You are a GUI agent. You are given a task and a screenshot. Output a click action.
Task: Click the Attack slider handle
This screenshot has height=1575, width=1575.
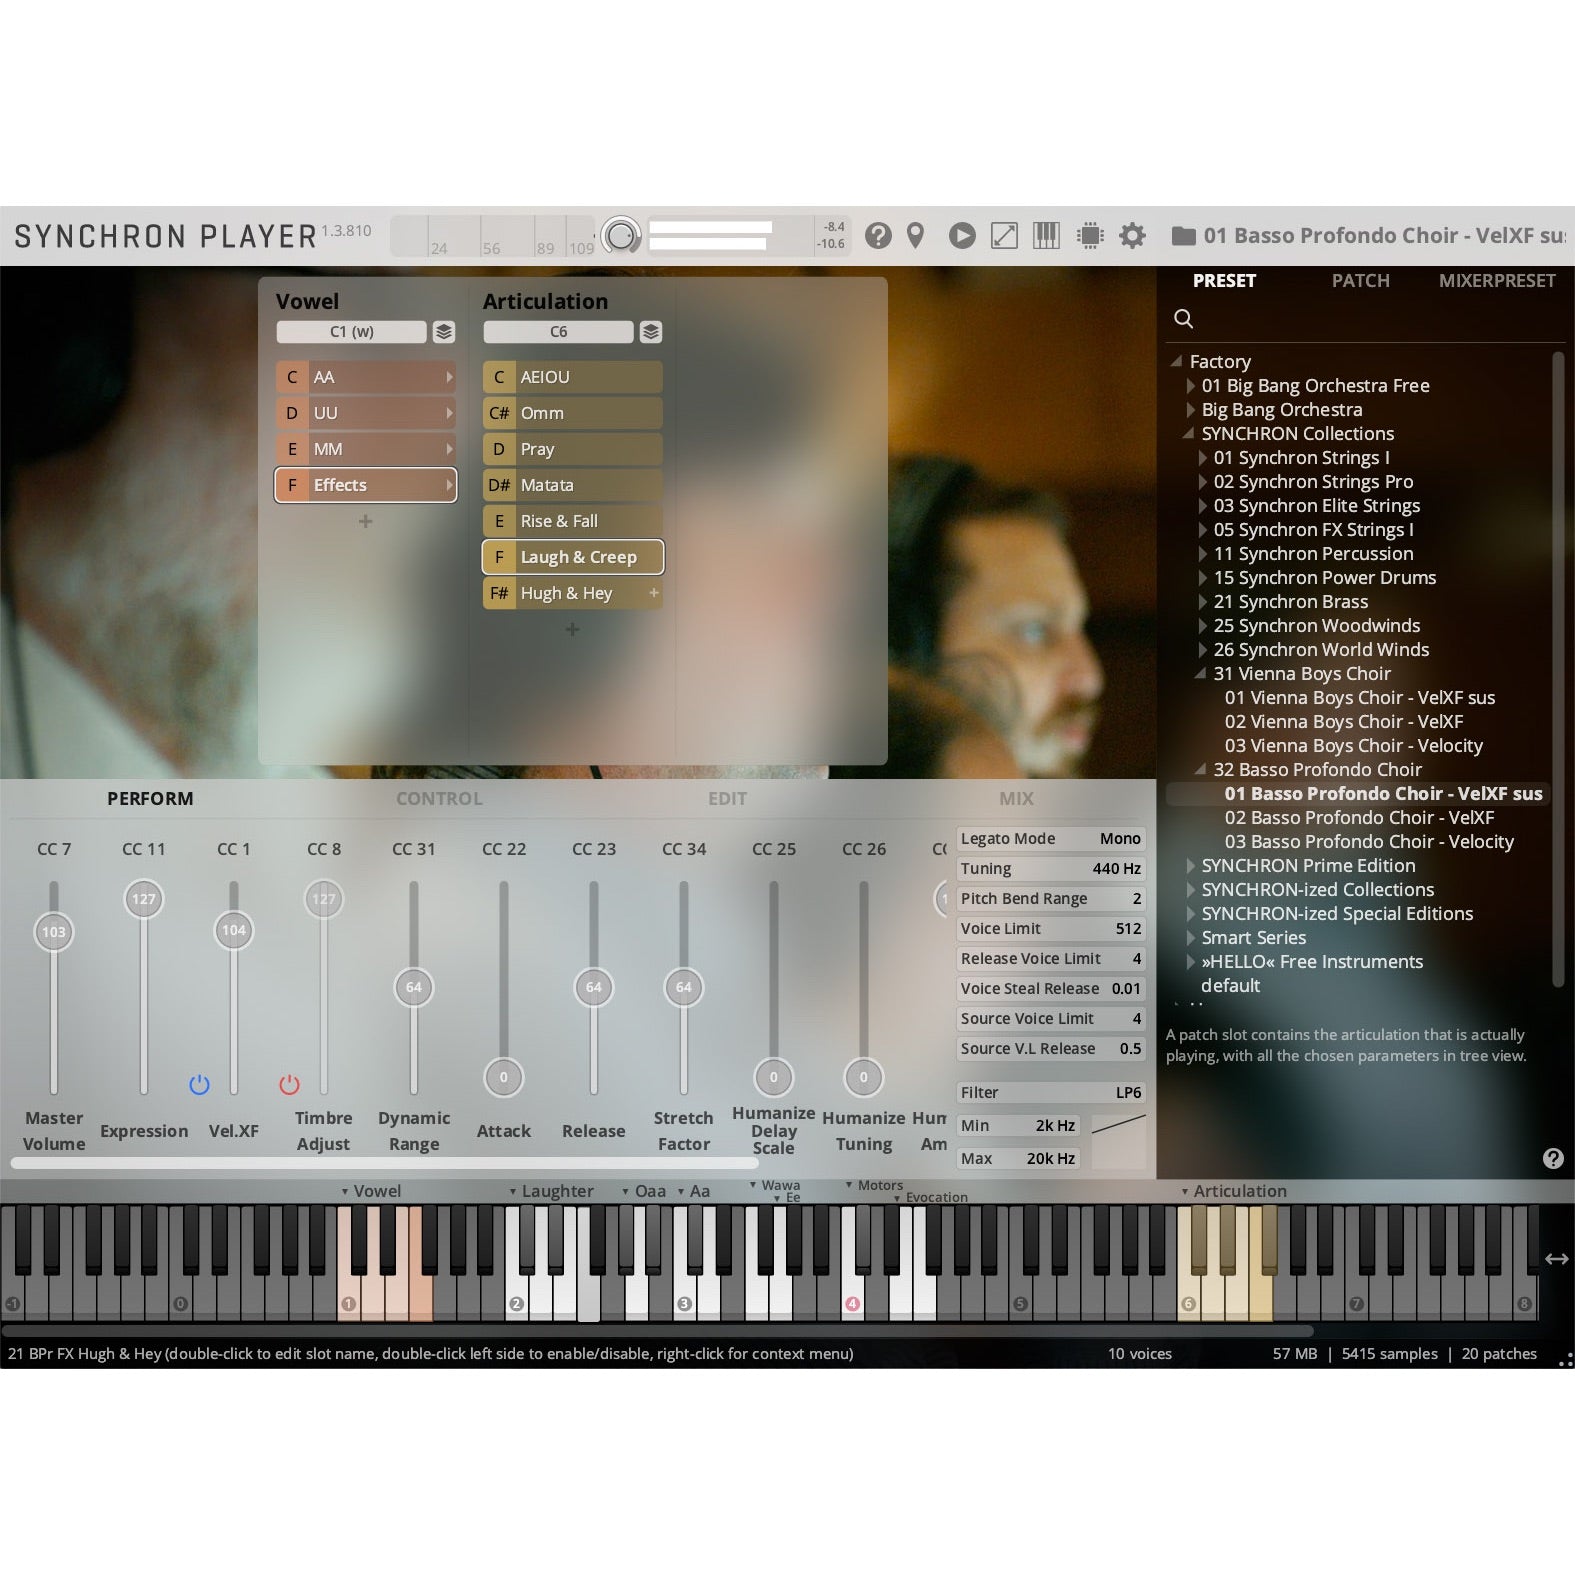[503, 1077]
